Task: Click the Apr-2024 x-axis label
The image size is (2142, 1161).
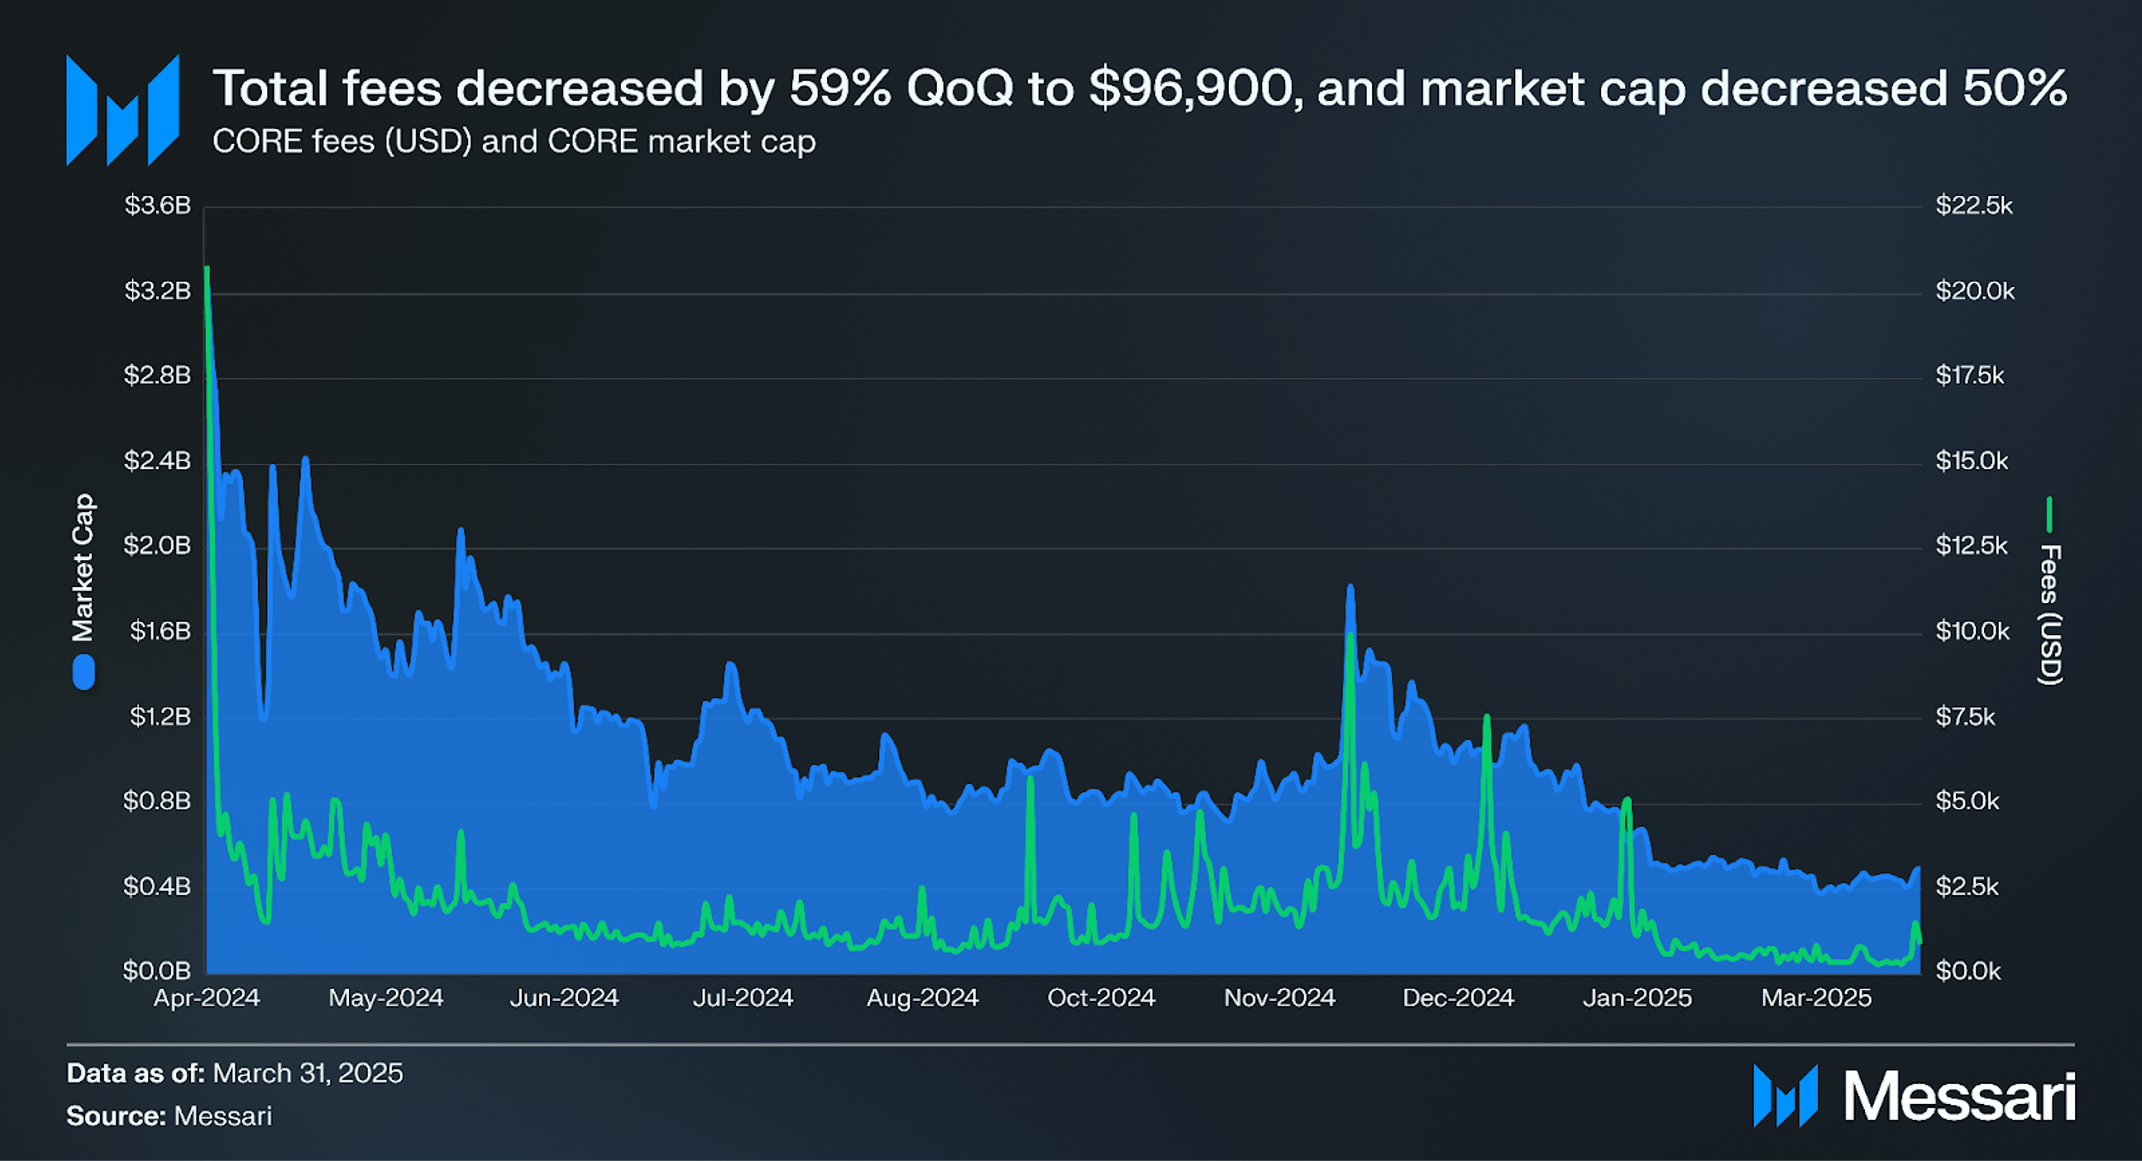Action: [207, 998]
